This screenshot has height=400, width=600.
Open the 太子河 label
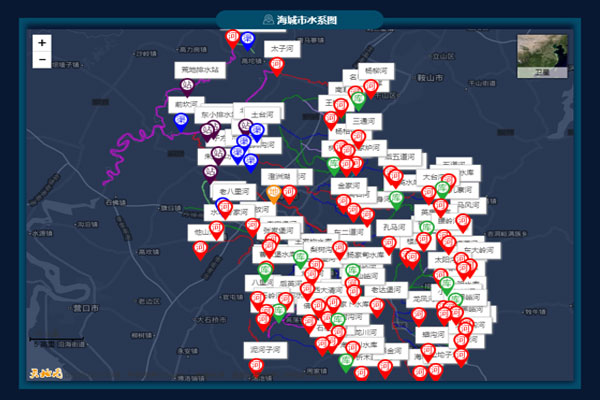click(282, 49)
